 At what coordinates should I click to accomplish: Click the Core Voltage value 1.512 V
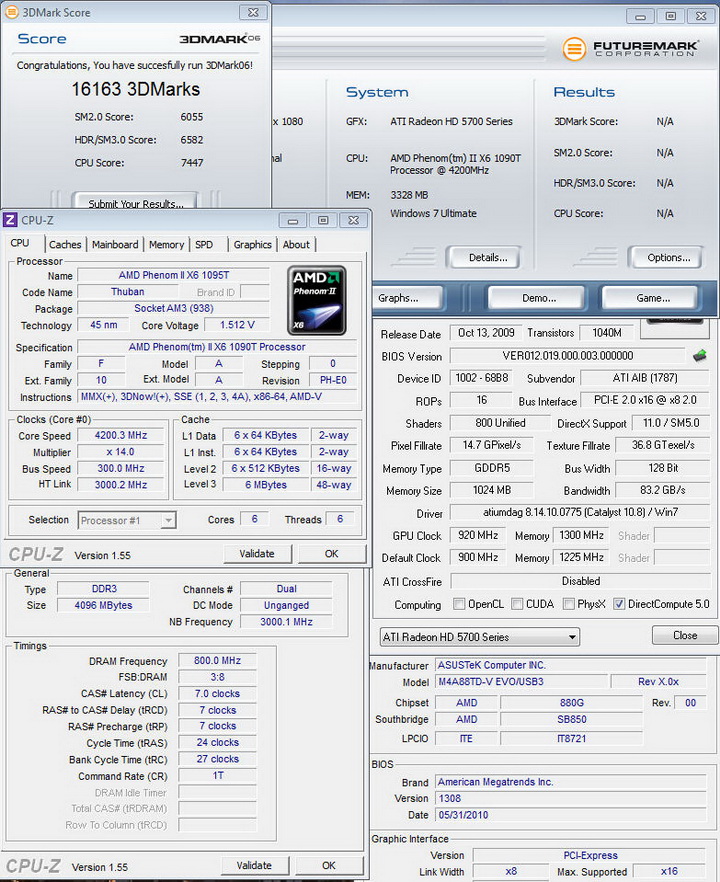pos(237,325)
